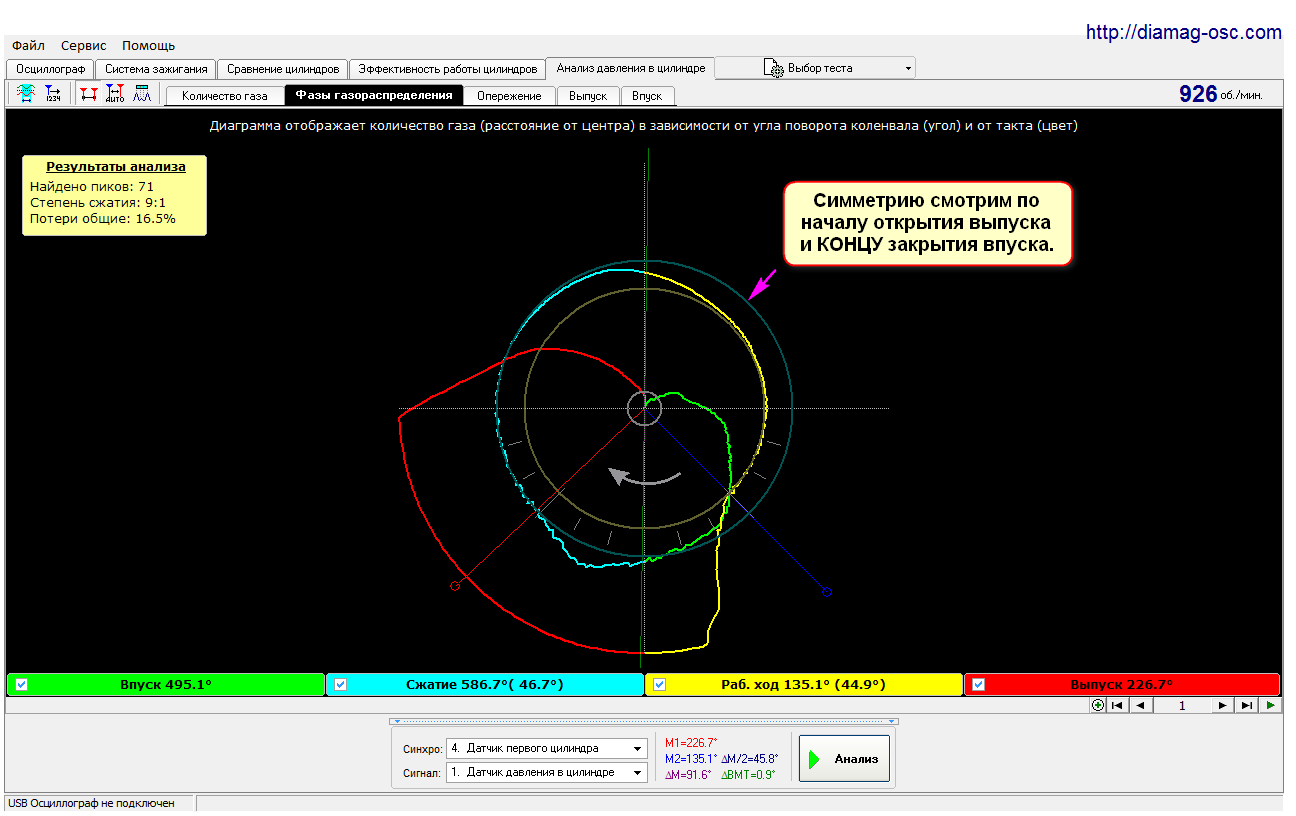1296x816 pixels.
Task: Click the M2=135.1° value
Action: pos(691,759)
